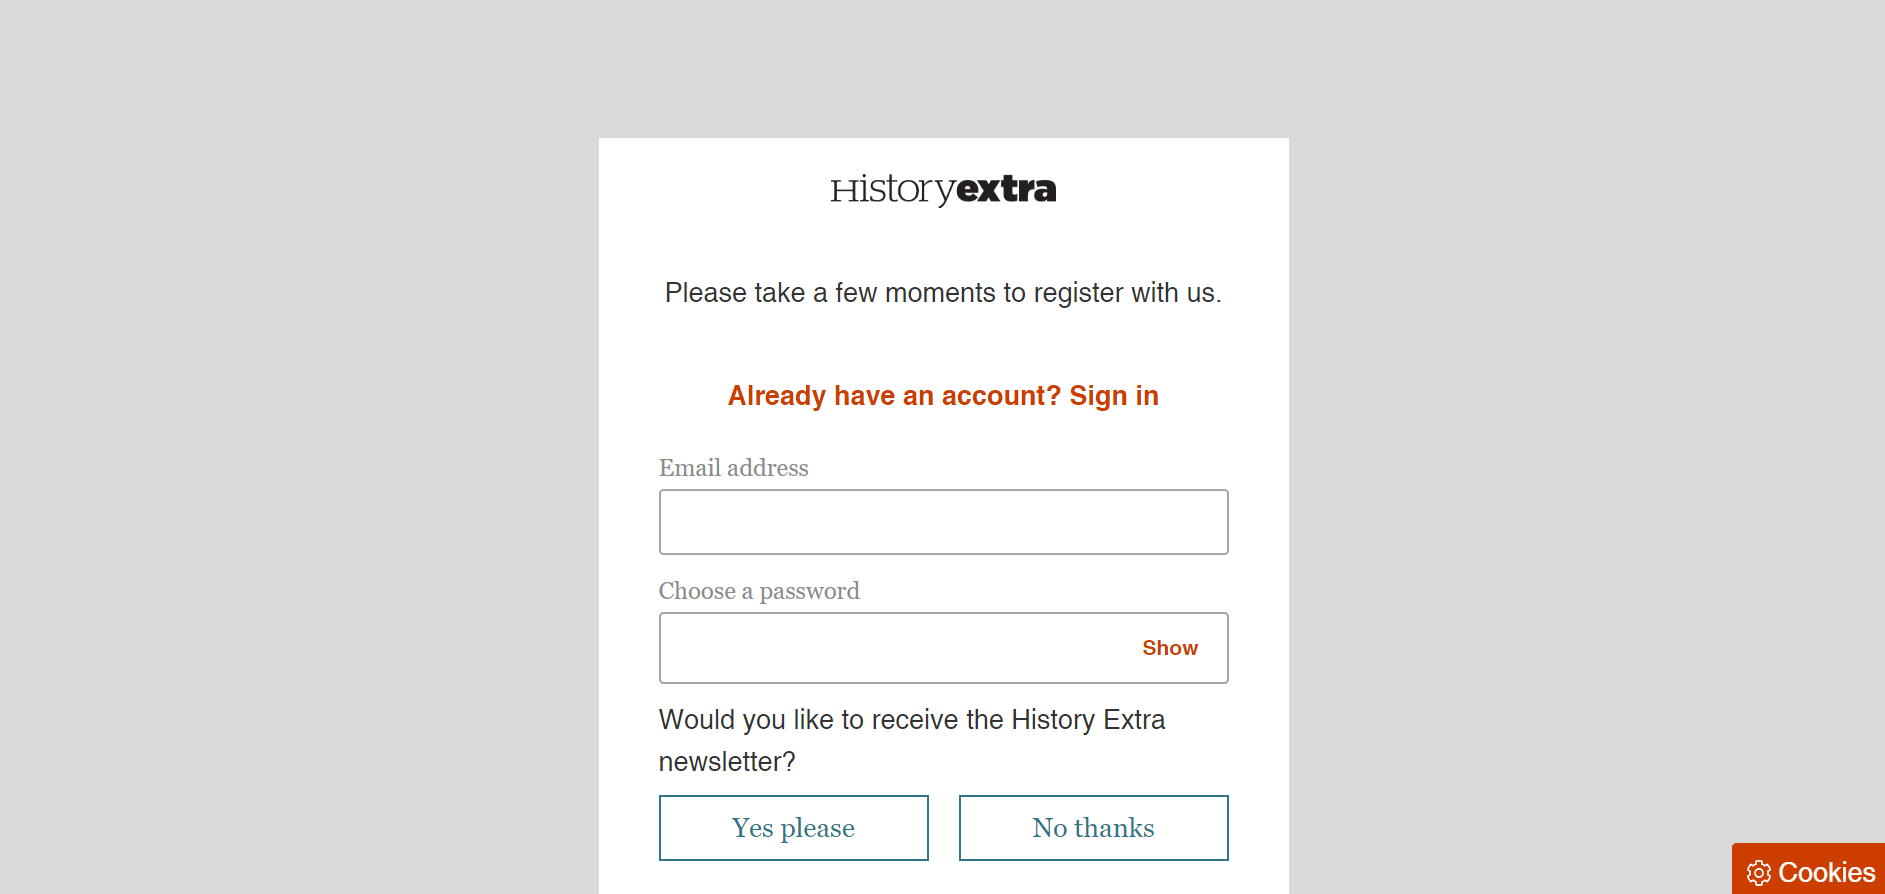Click the HistoryExtra logo

coord(943,189)
